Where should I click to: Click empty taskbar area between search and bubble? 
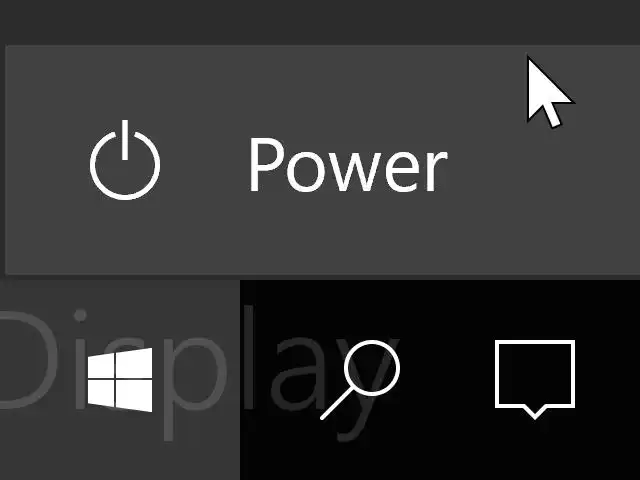click(x=447, y=380)
